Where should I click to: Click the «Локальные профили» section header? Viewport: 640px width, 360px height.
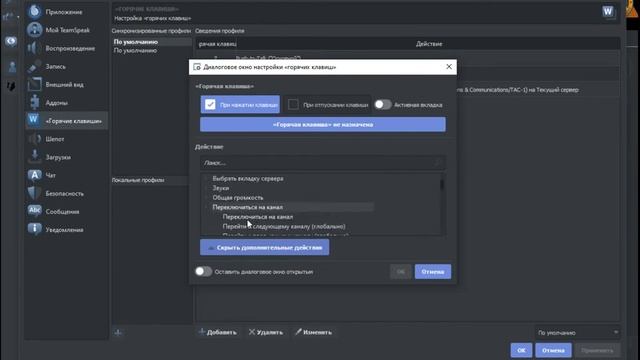(138, 180)
